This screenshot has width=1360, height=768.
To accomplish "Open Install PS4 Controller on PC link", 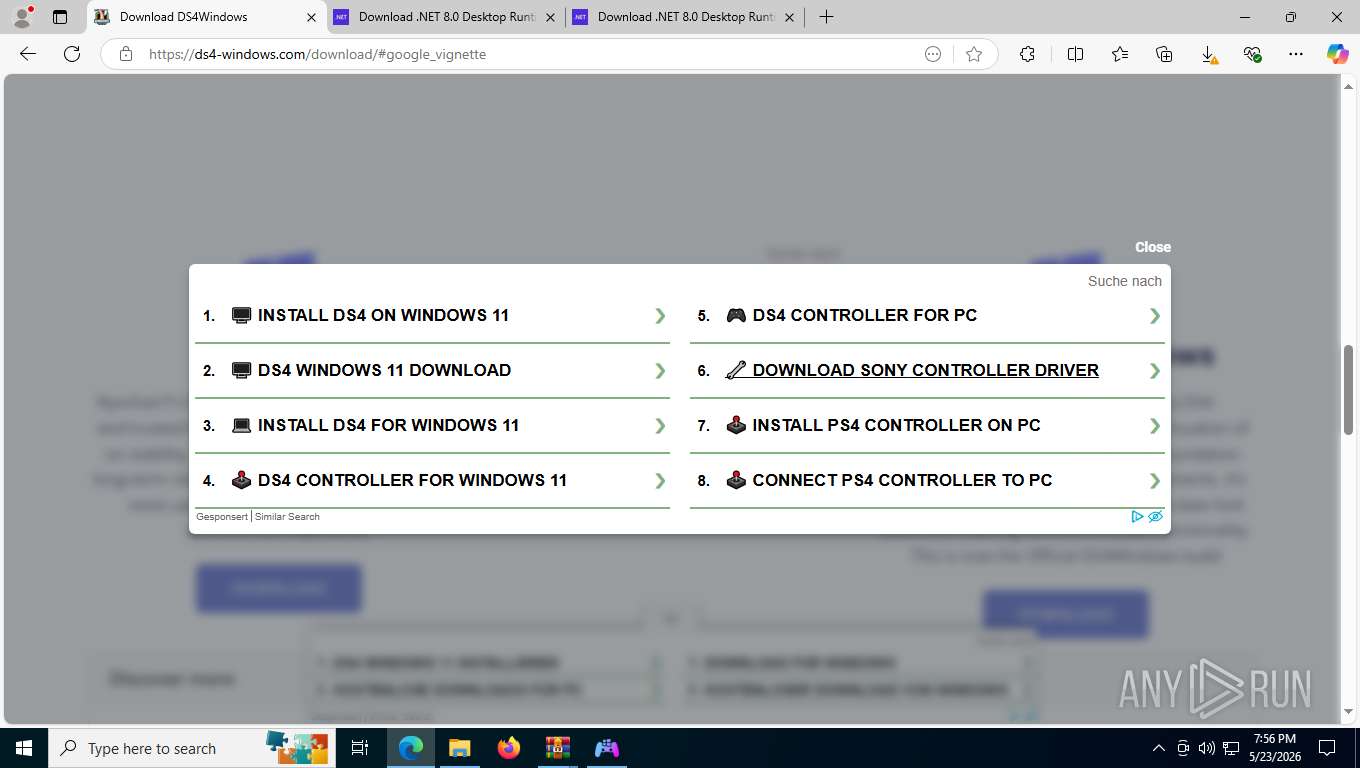I will pyautogui.click(x=896, y=425).
